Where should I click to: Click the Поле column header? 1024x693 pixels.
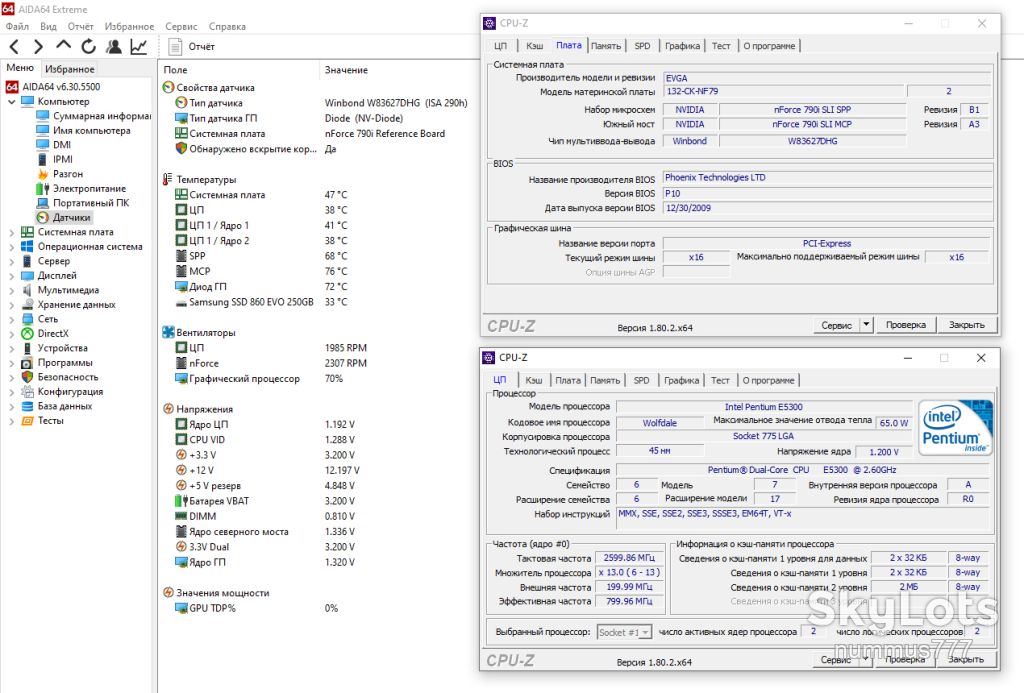[x=176, y=70]
